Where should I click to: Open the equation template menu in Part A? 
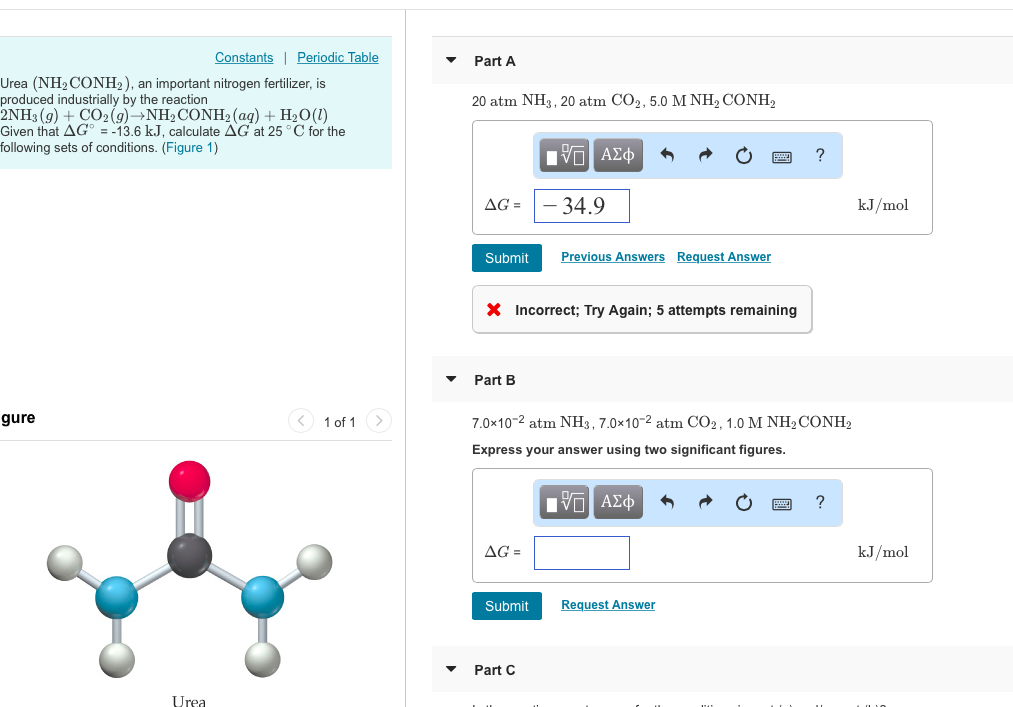pos(562,155)
